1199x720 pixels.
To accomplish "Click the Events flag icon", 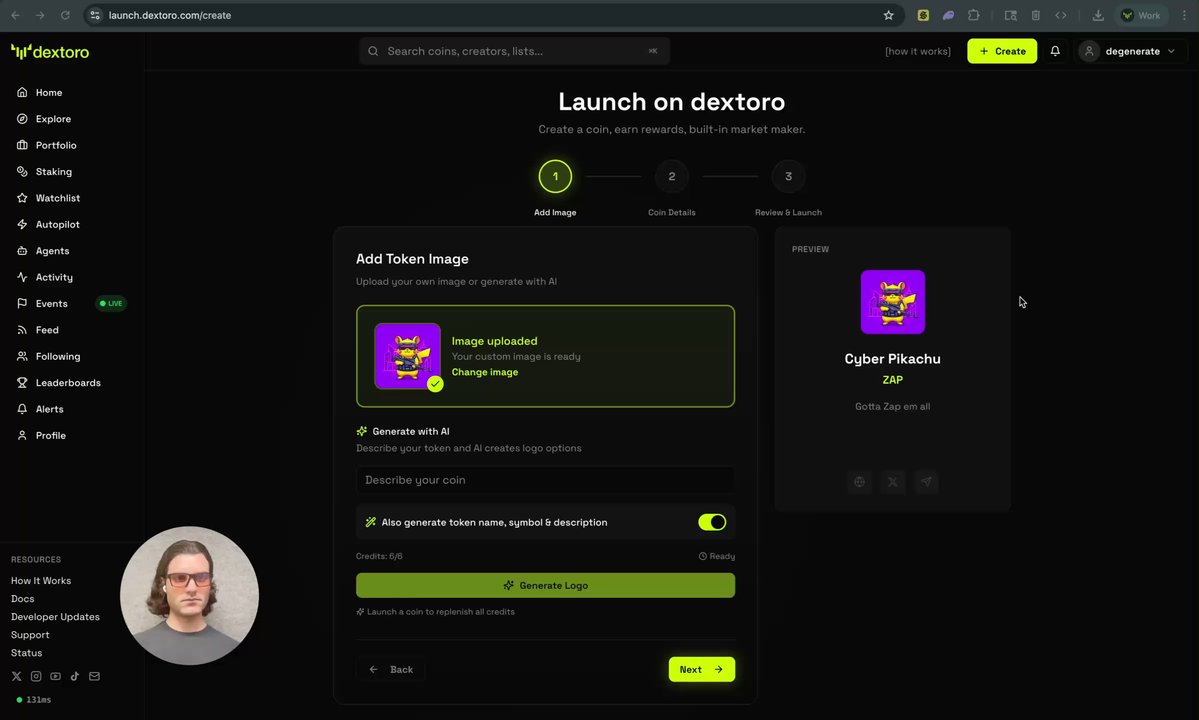I will click(x=22, y=303).
